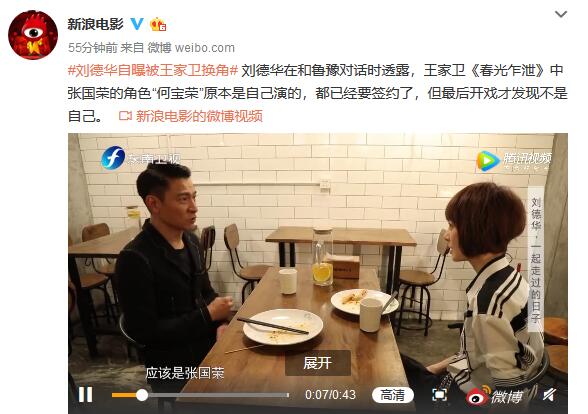Toggle fullscreen video mode
The height and width of the screenshot is (414, 588).
[439, 394]
